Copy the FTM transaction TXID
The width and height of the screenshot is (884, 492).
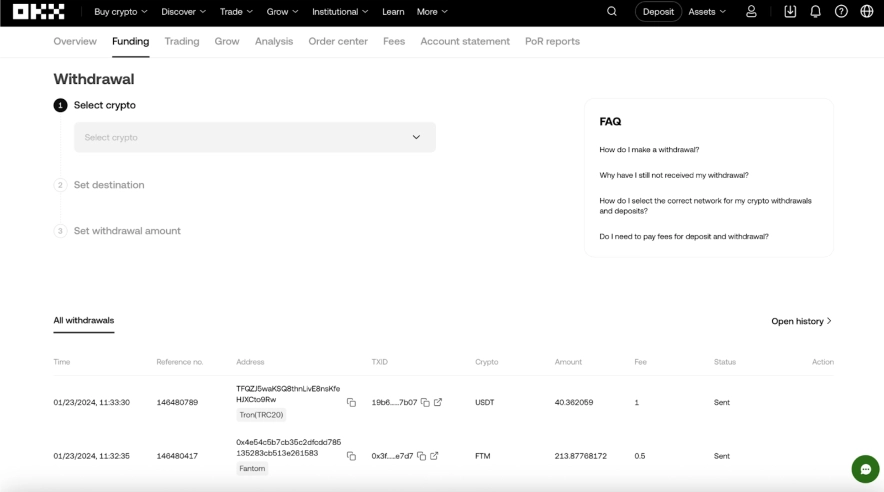coord(421,456)
